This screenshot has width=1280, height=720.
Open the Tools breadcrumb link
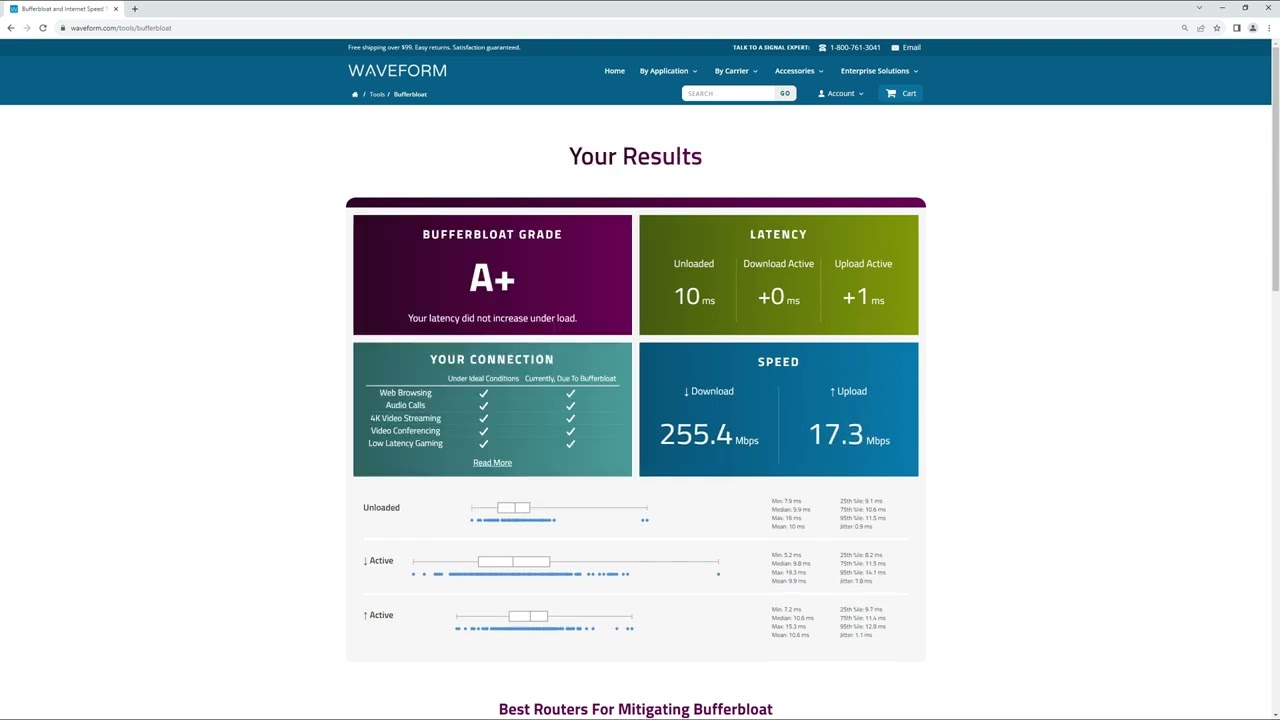[377, 94]
